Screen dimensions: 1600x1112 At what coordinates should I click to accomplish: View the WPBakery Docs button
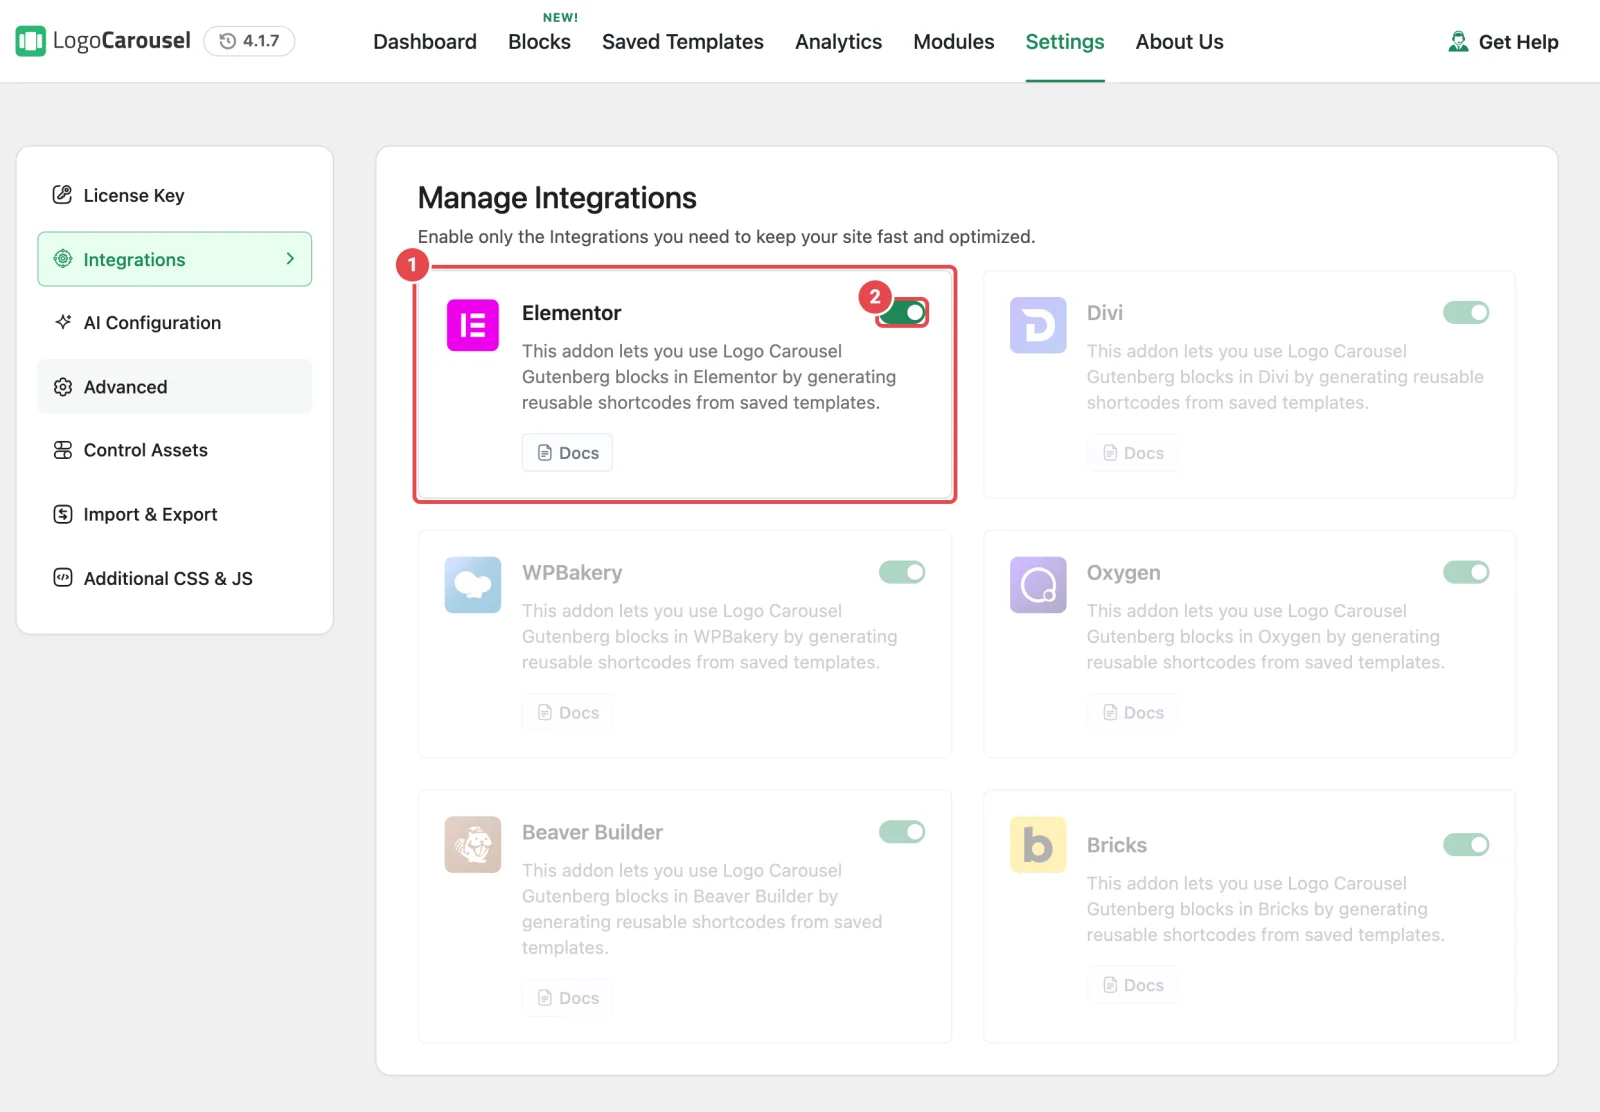click(567, 713)
